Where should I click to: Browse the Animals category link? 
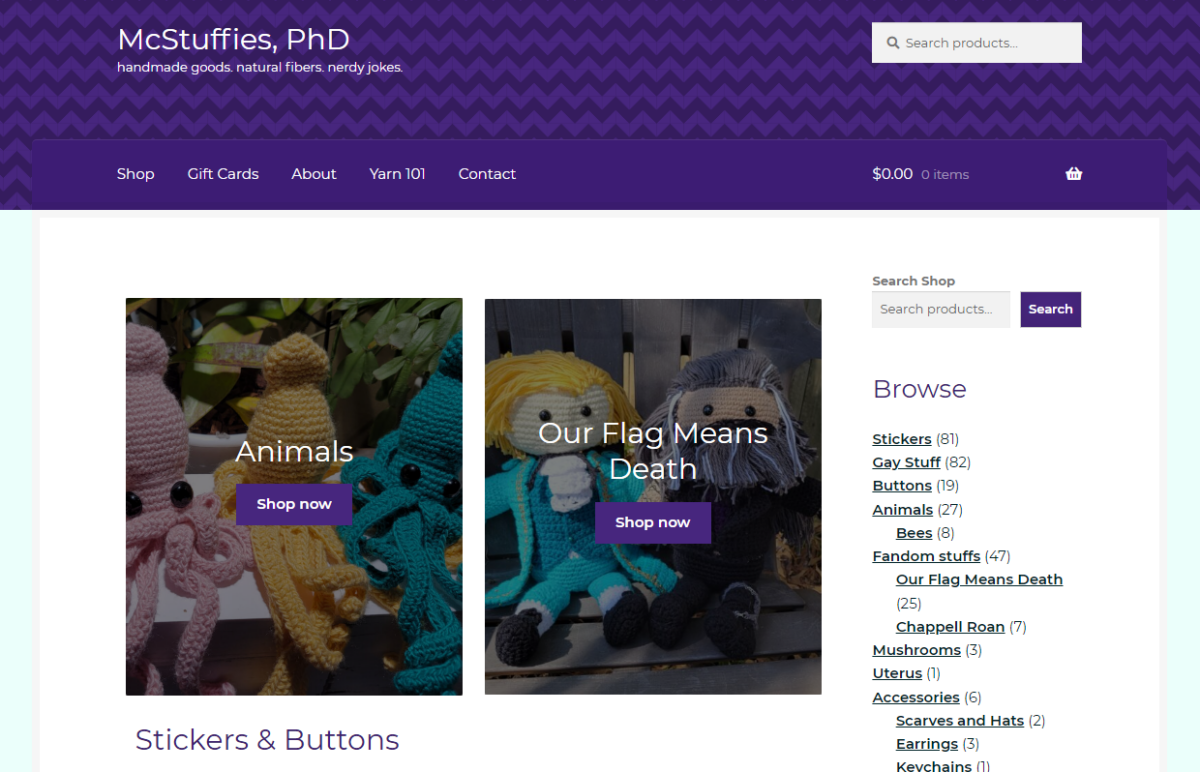tap(902, 510)
